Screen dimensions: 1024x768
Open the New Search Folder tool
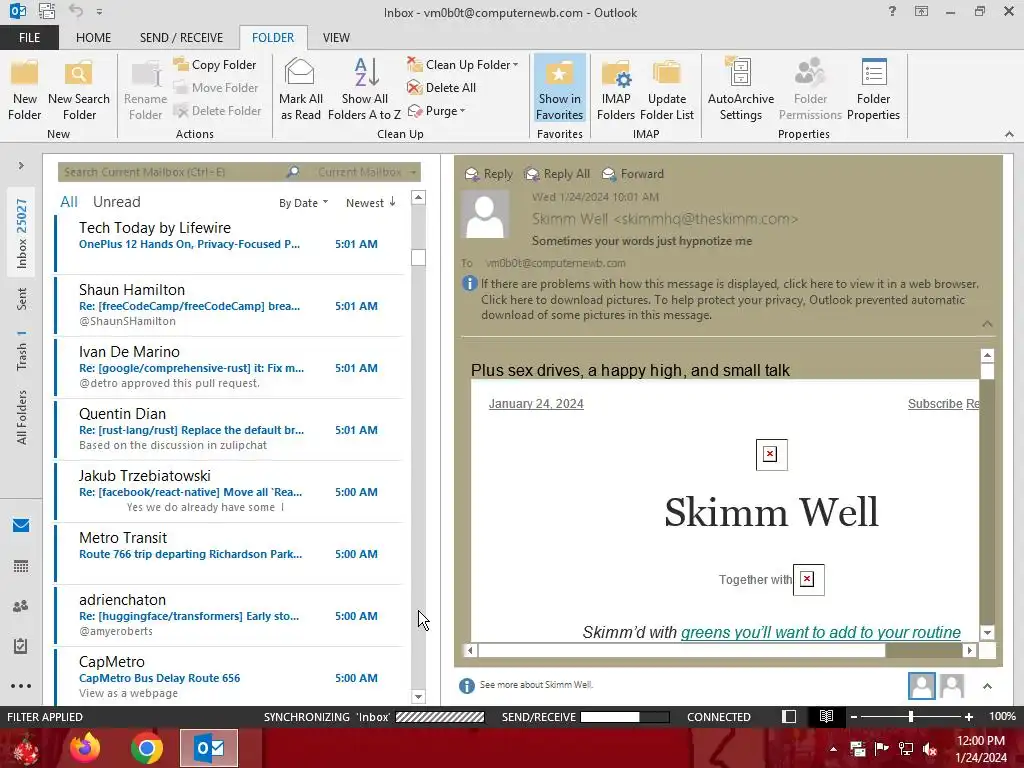click(x=78, y=90)
